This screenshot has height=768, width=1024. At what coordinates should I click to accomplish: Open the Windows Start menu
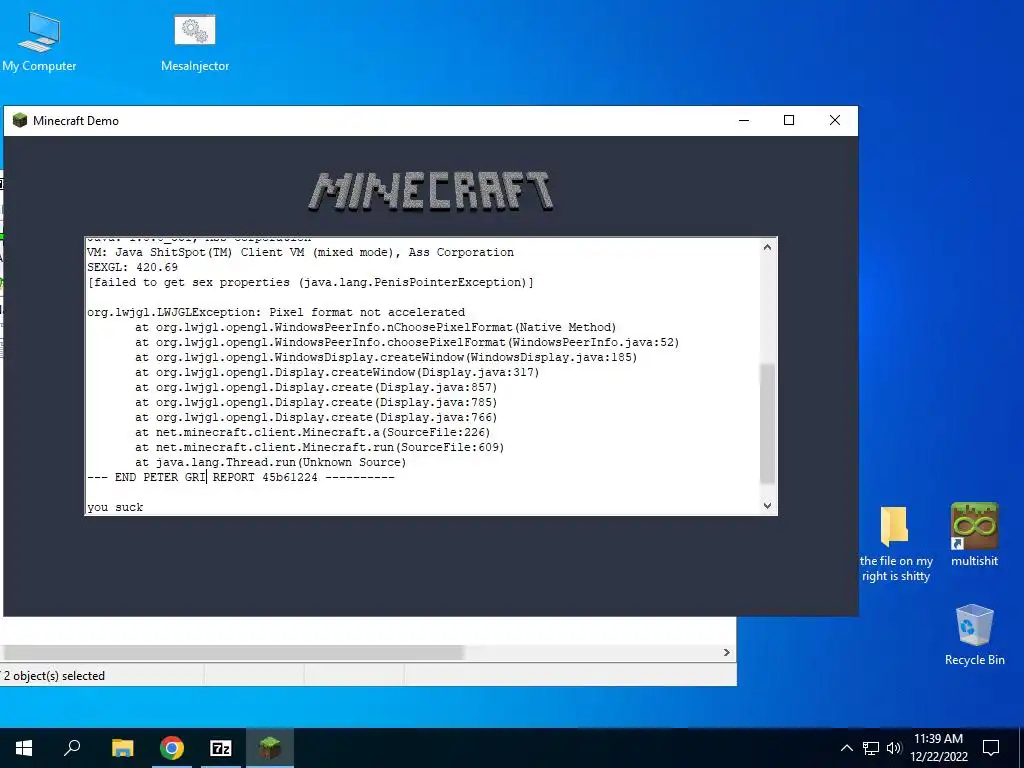pos(24,748)
